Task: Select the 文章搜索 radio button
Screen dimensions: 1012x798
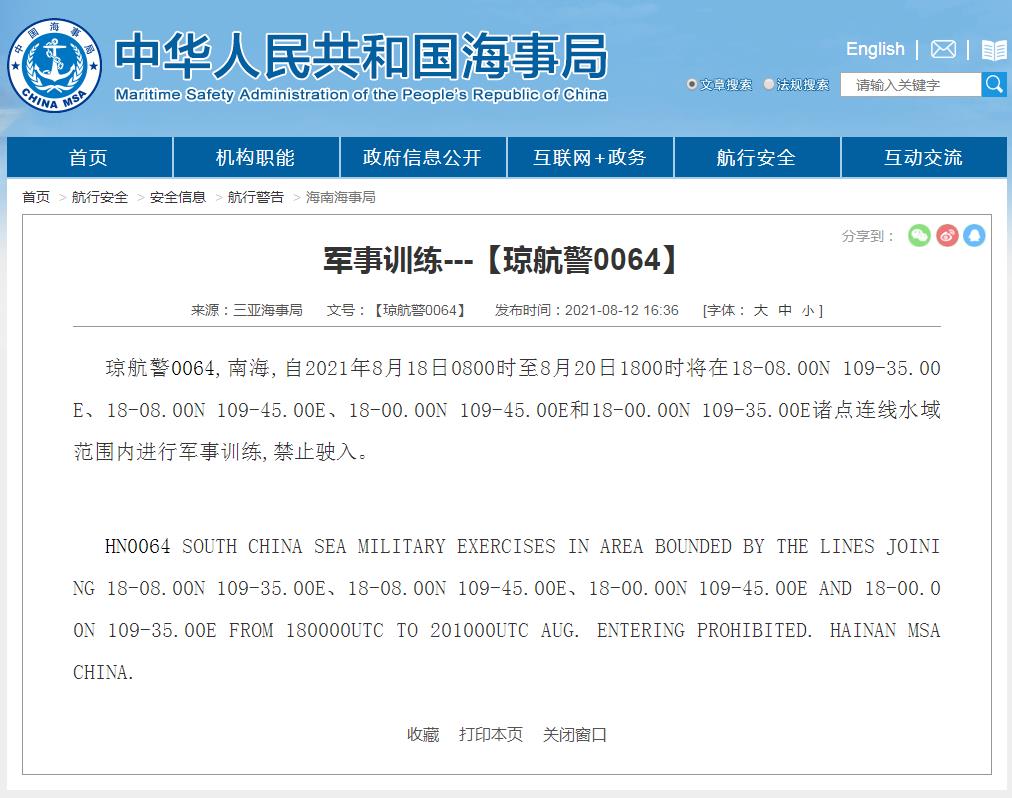Action: tap(692, 85)
